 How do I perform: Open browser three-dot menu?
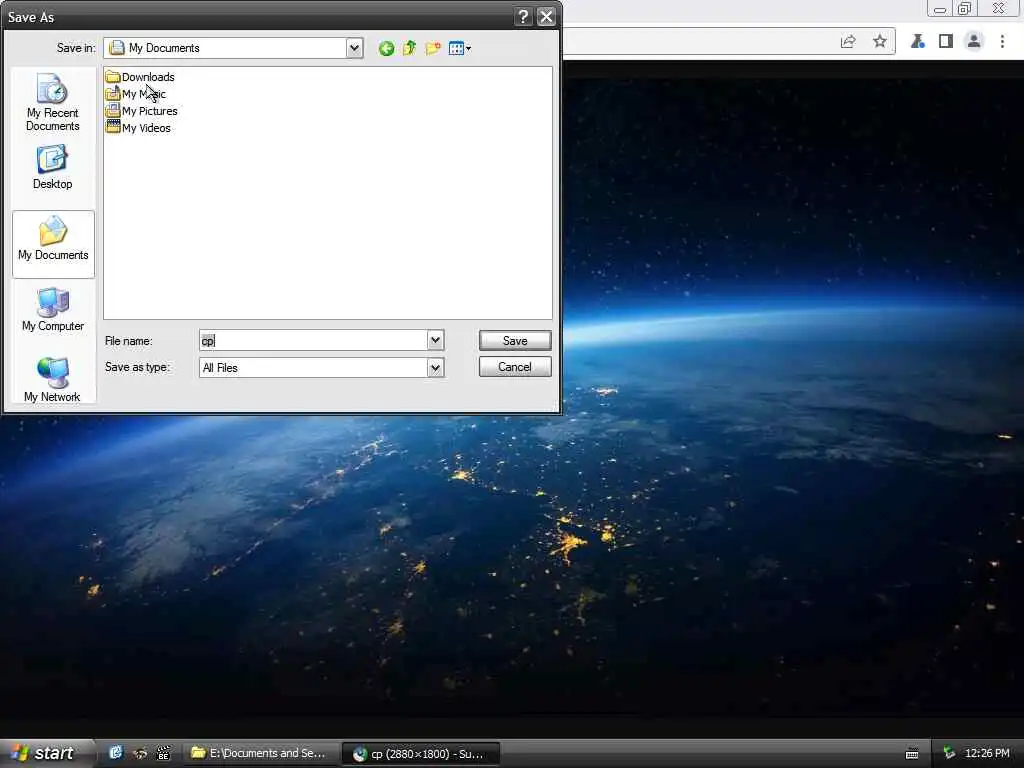click(1002, 42)
